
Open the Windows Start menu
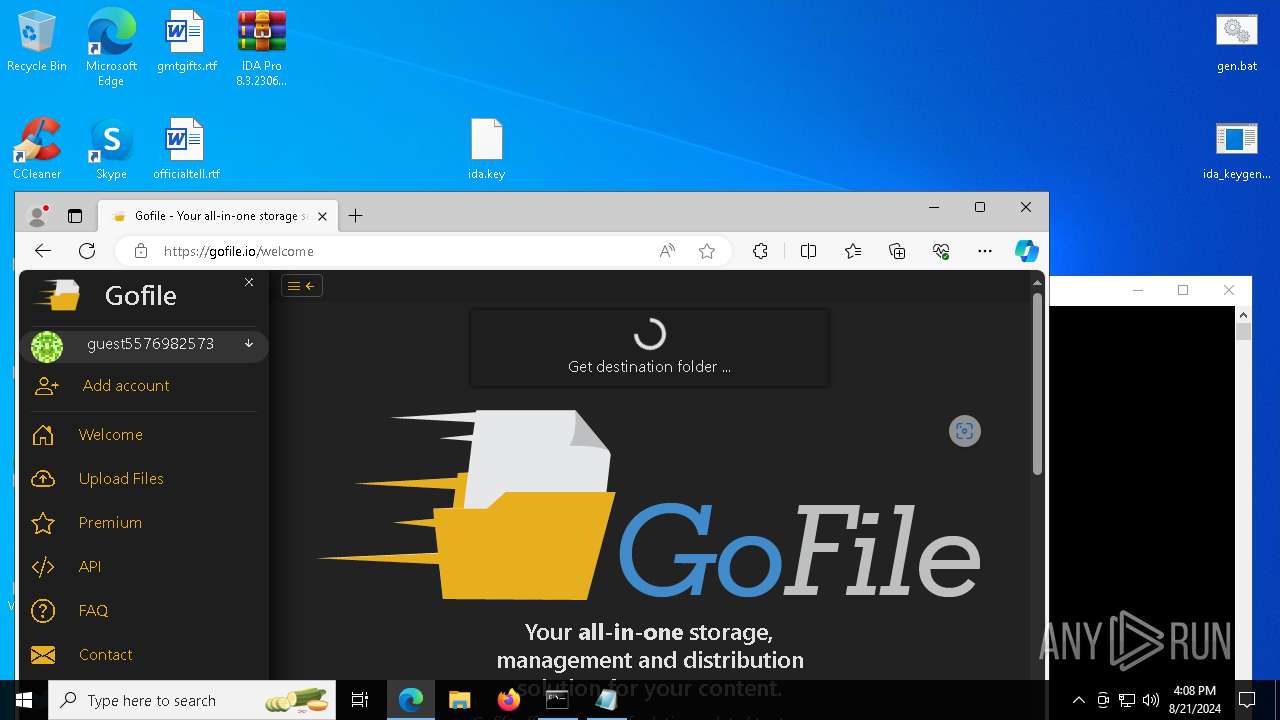[24, 700]
